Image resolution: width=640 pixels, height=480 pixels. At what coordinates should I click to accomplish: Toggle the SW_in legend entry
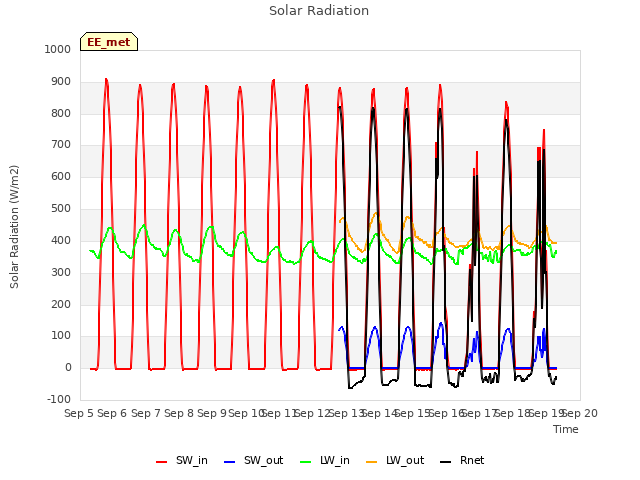coord(182,461)
